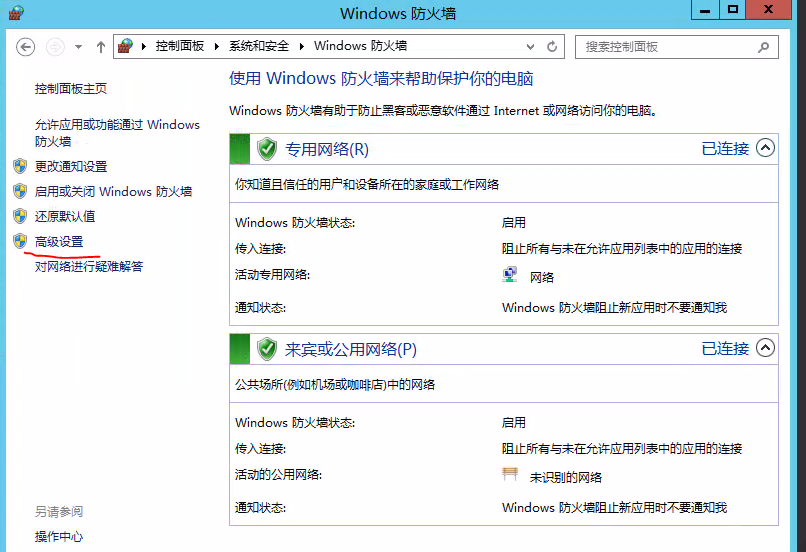Go up one folder level
Screen dimensions: 806x552
pos(101,47)
